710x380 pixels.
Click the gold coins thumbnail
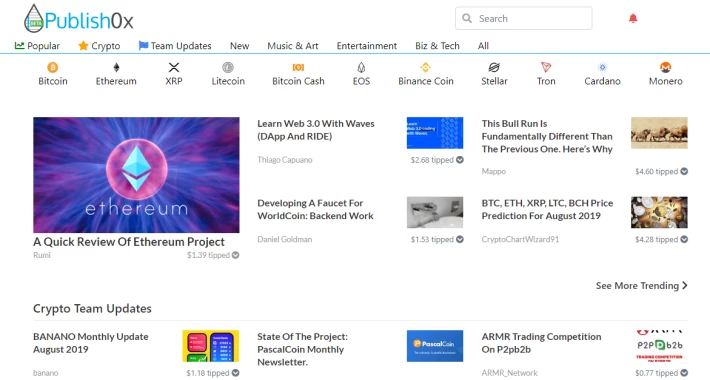click(x=659, y=212)
